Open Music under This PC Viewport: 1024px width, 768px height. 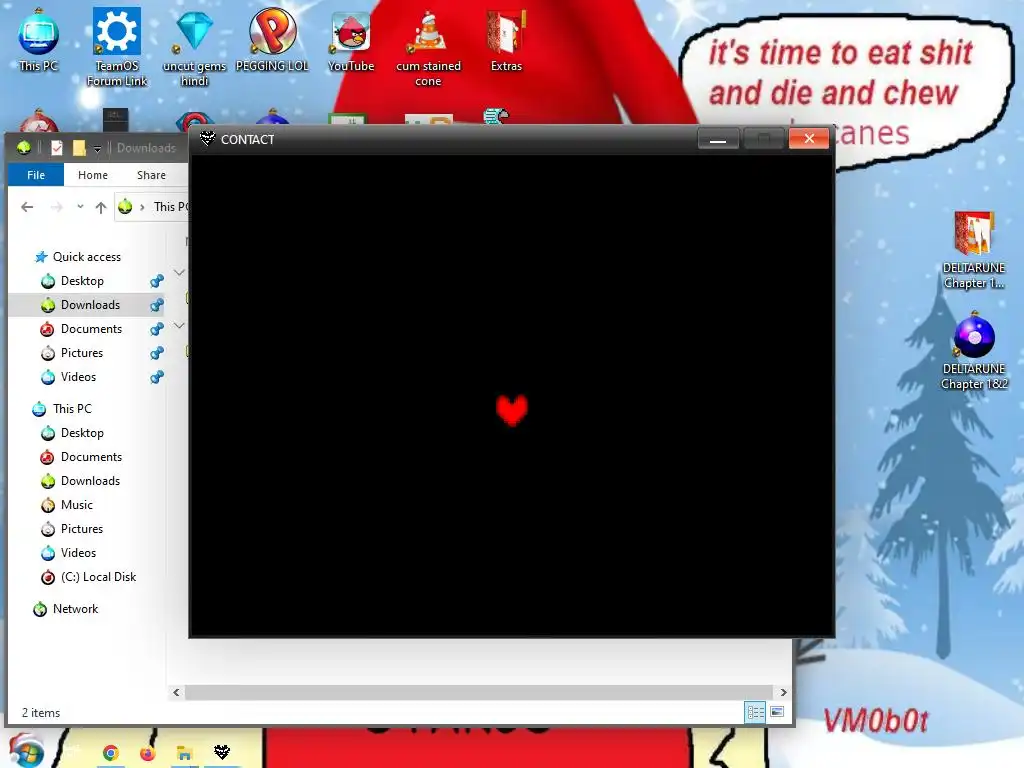pyautogui.click(x=76, y=505)
